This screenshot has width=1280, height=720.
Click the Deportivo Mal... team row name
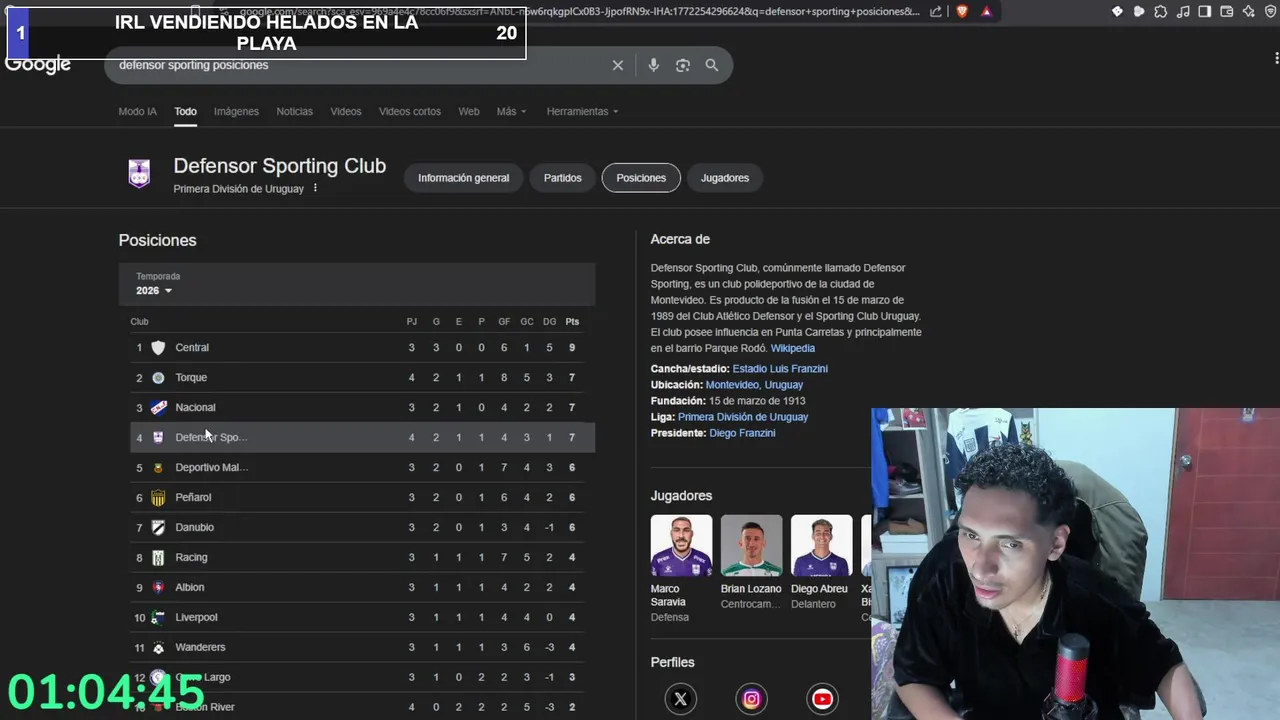pyautogui.click(x=212, y=467)
